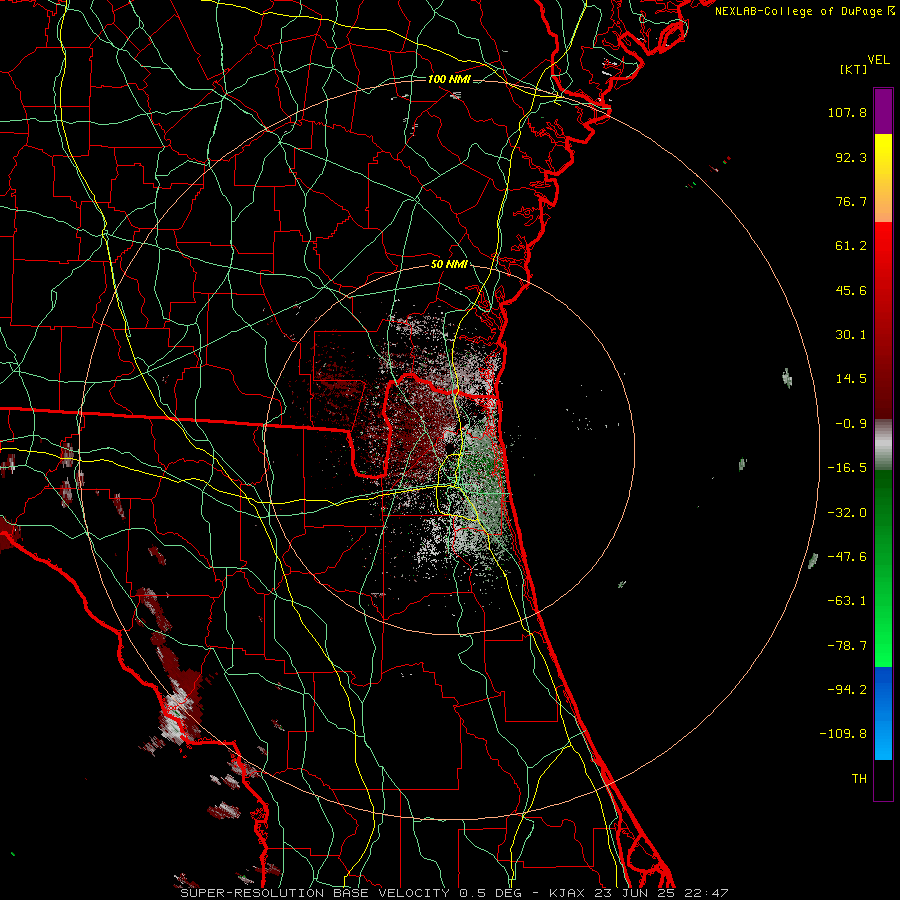
Task: Click the yellow segment of the color bar
Action: 883,178
